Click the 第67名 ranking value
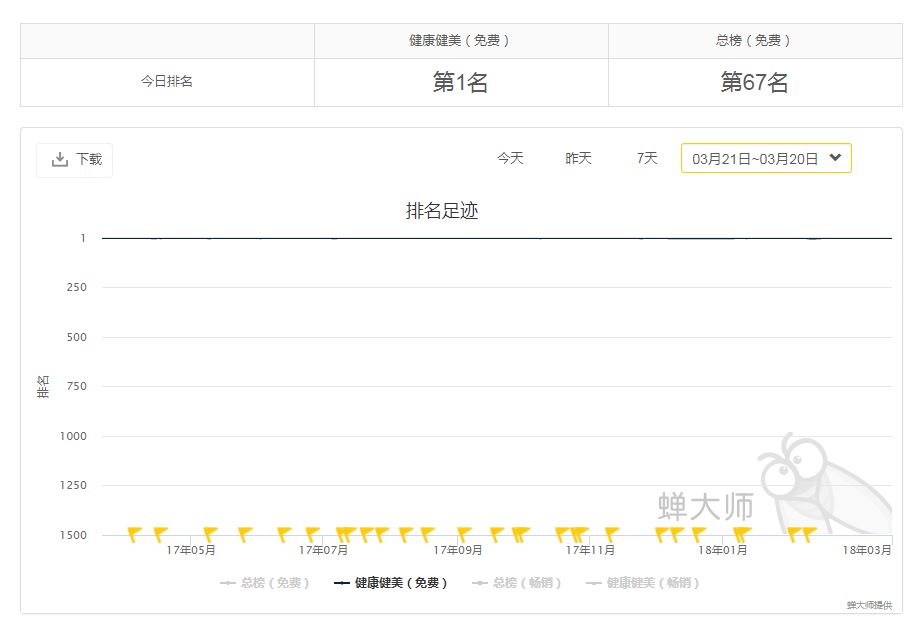This screenshot has width=918, height=639. tap(754, 83)
